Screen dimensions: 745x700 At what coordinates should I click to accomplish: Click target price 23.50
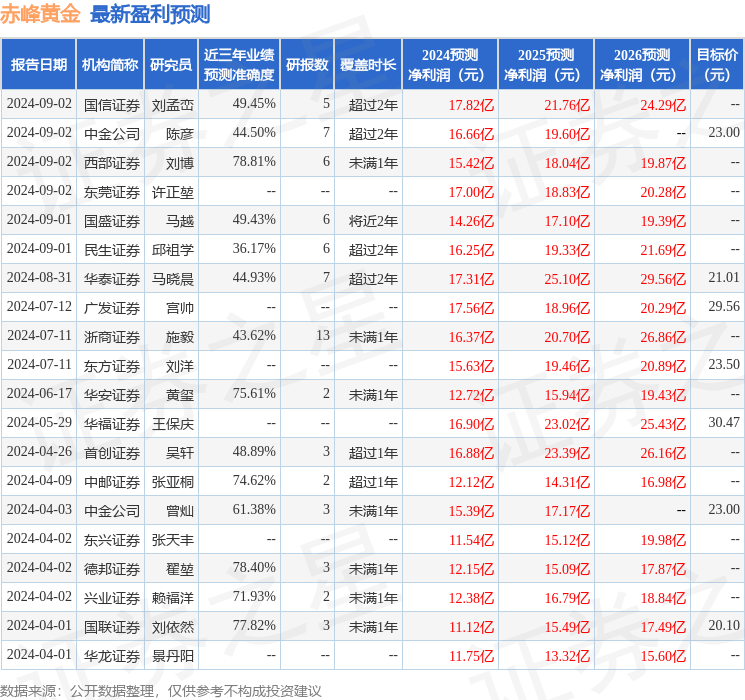(x=724, y=364)
